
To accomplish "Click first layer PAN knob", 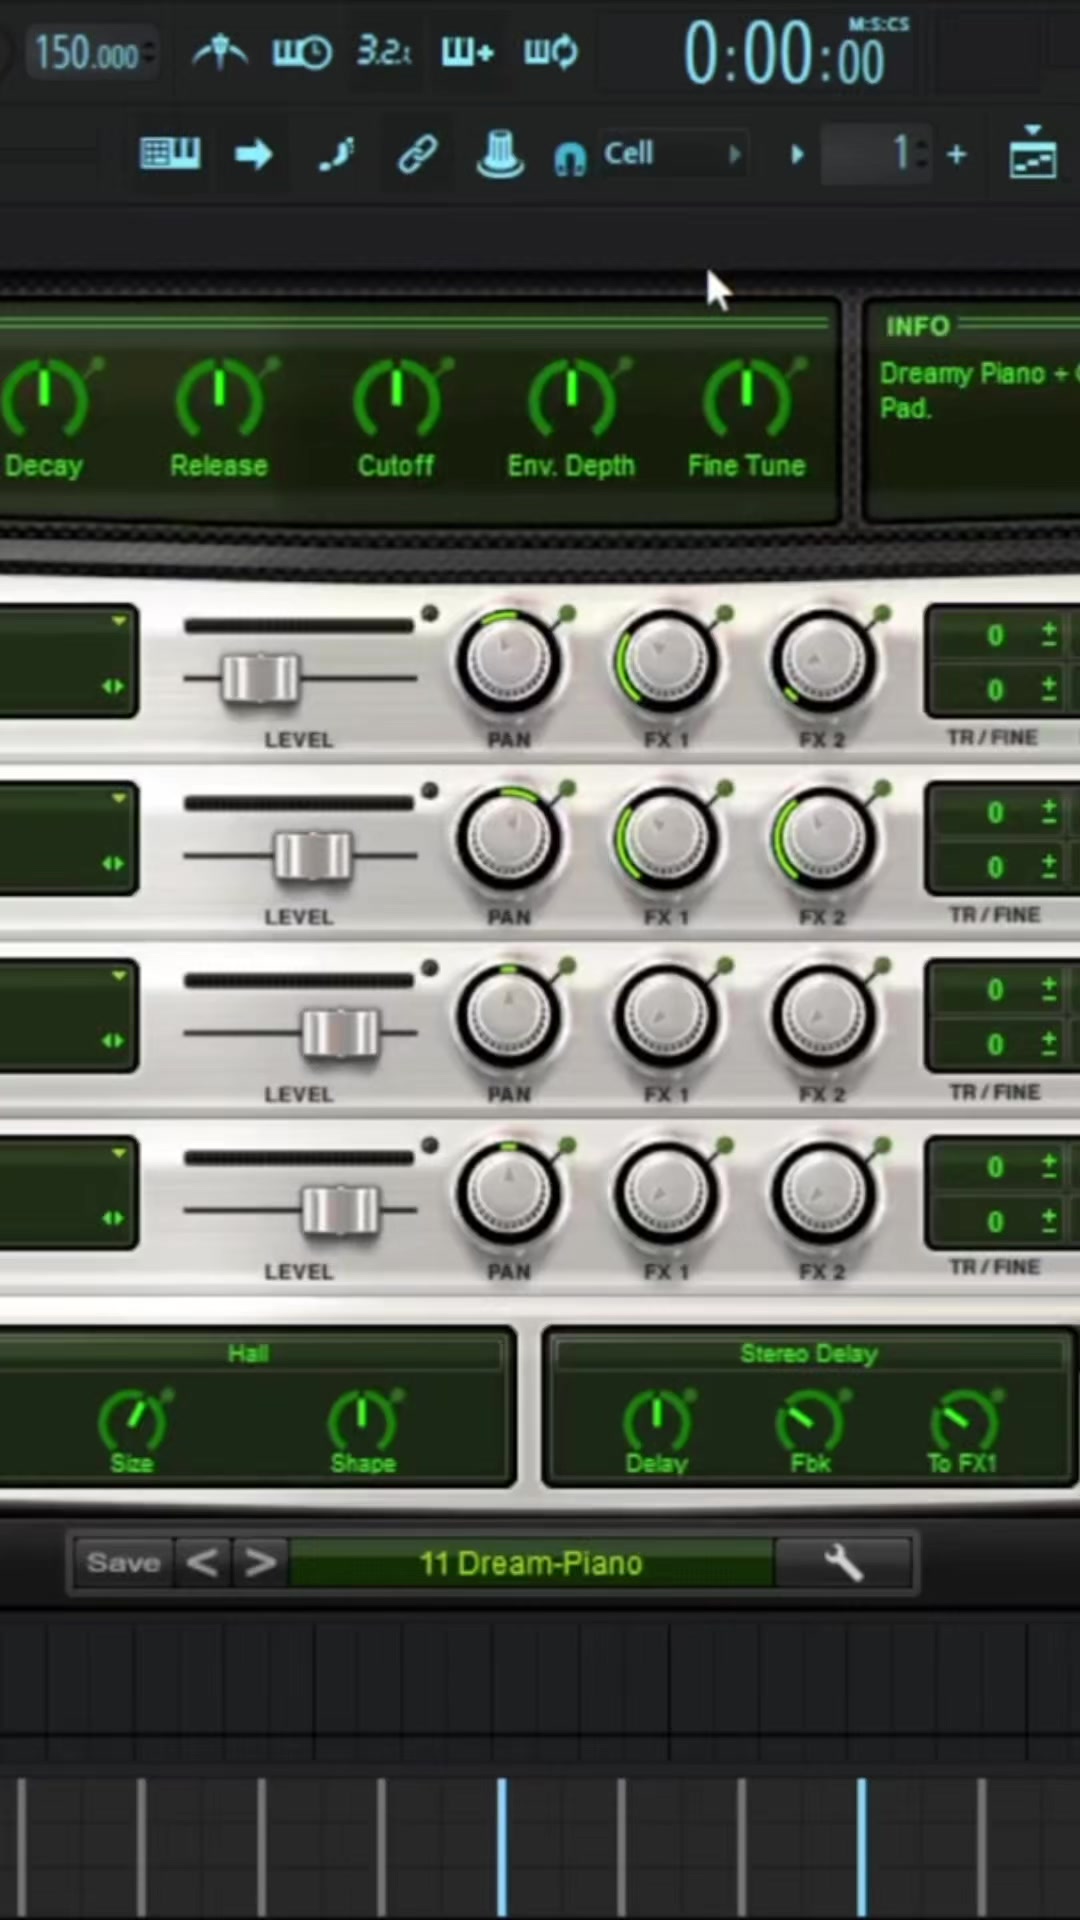I will (x=509, y=662).
